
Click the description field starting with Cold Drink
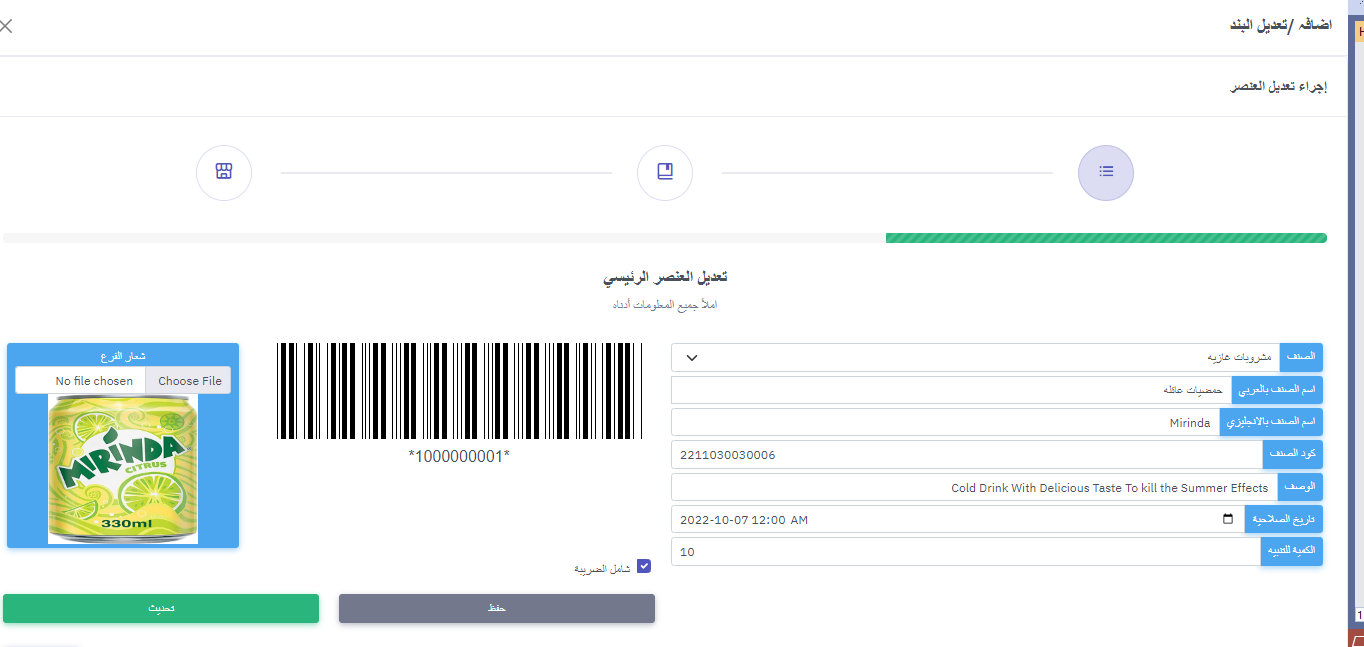[x=974, y=488]
